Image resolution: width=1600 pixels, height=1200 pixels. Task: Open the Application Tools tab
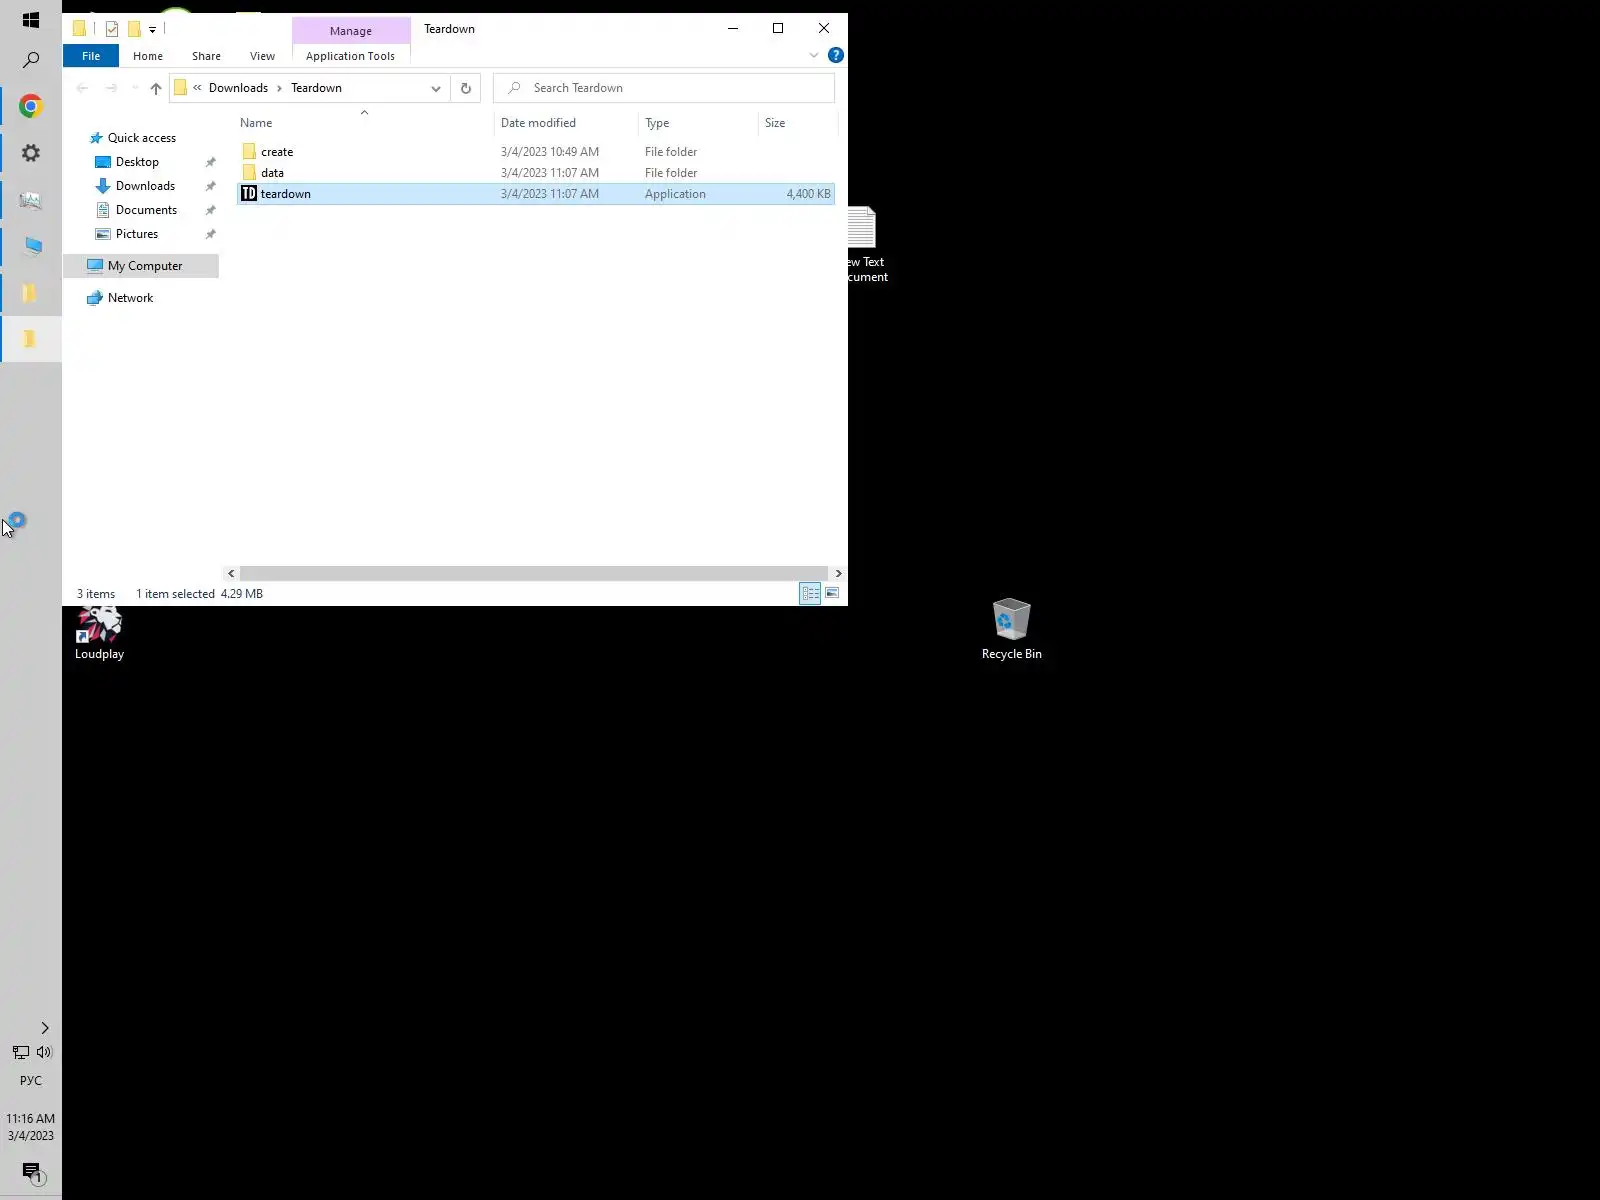click(x=351, y=56)
